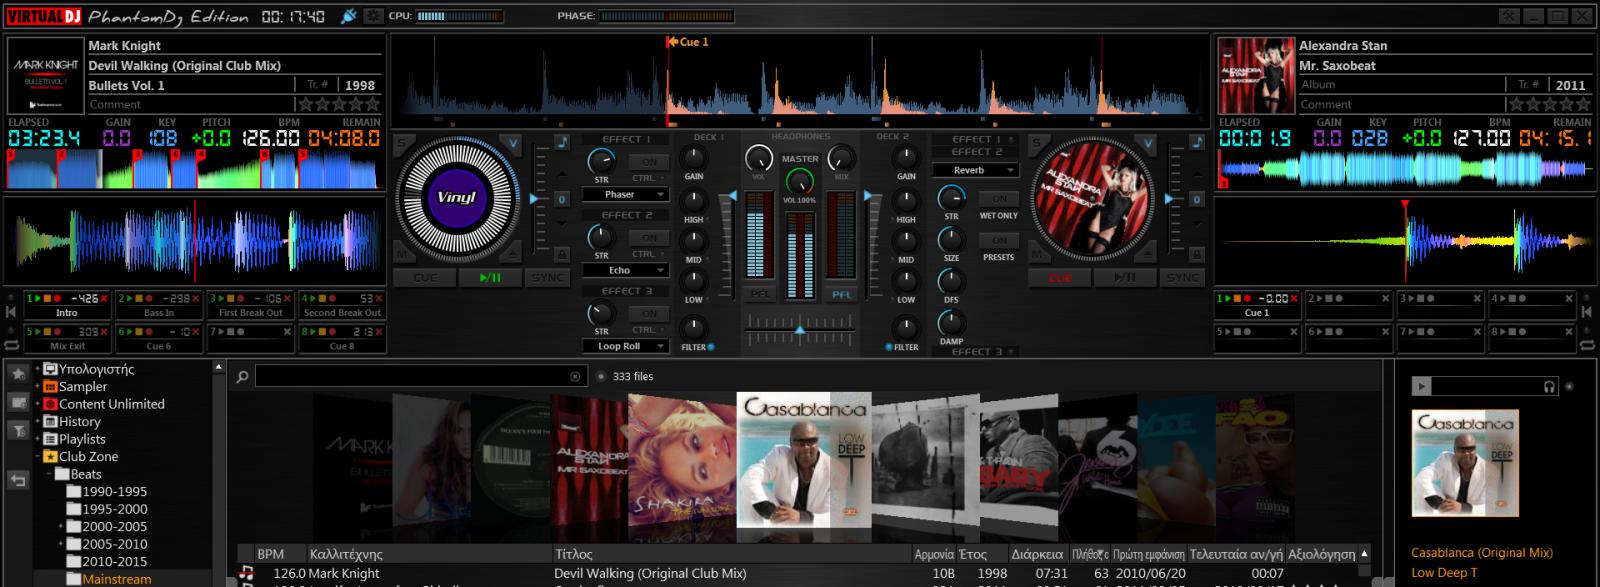1600x587 pixels.
Task: Click the red CUE button on Alexandra Stan deck
Action: pos(1060,277)
